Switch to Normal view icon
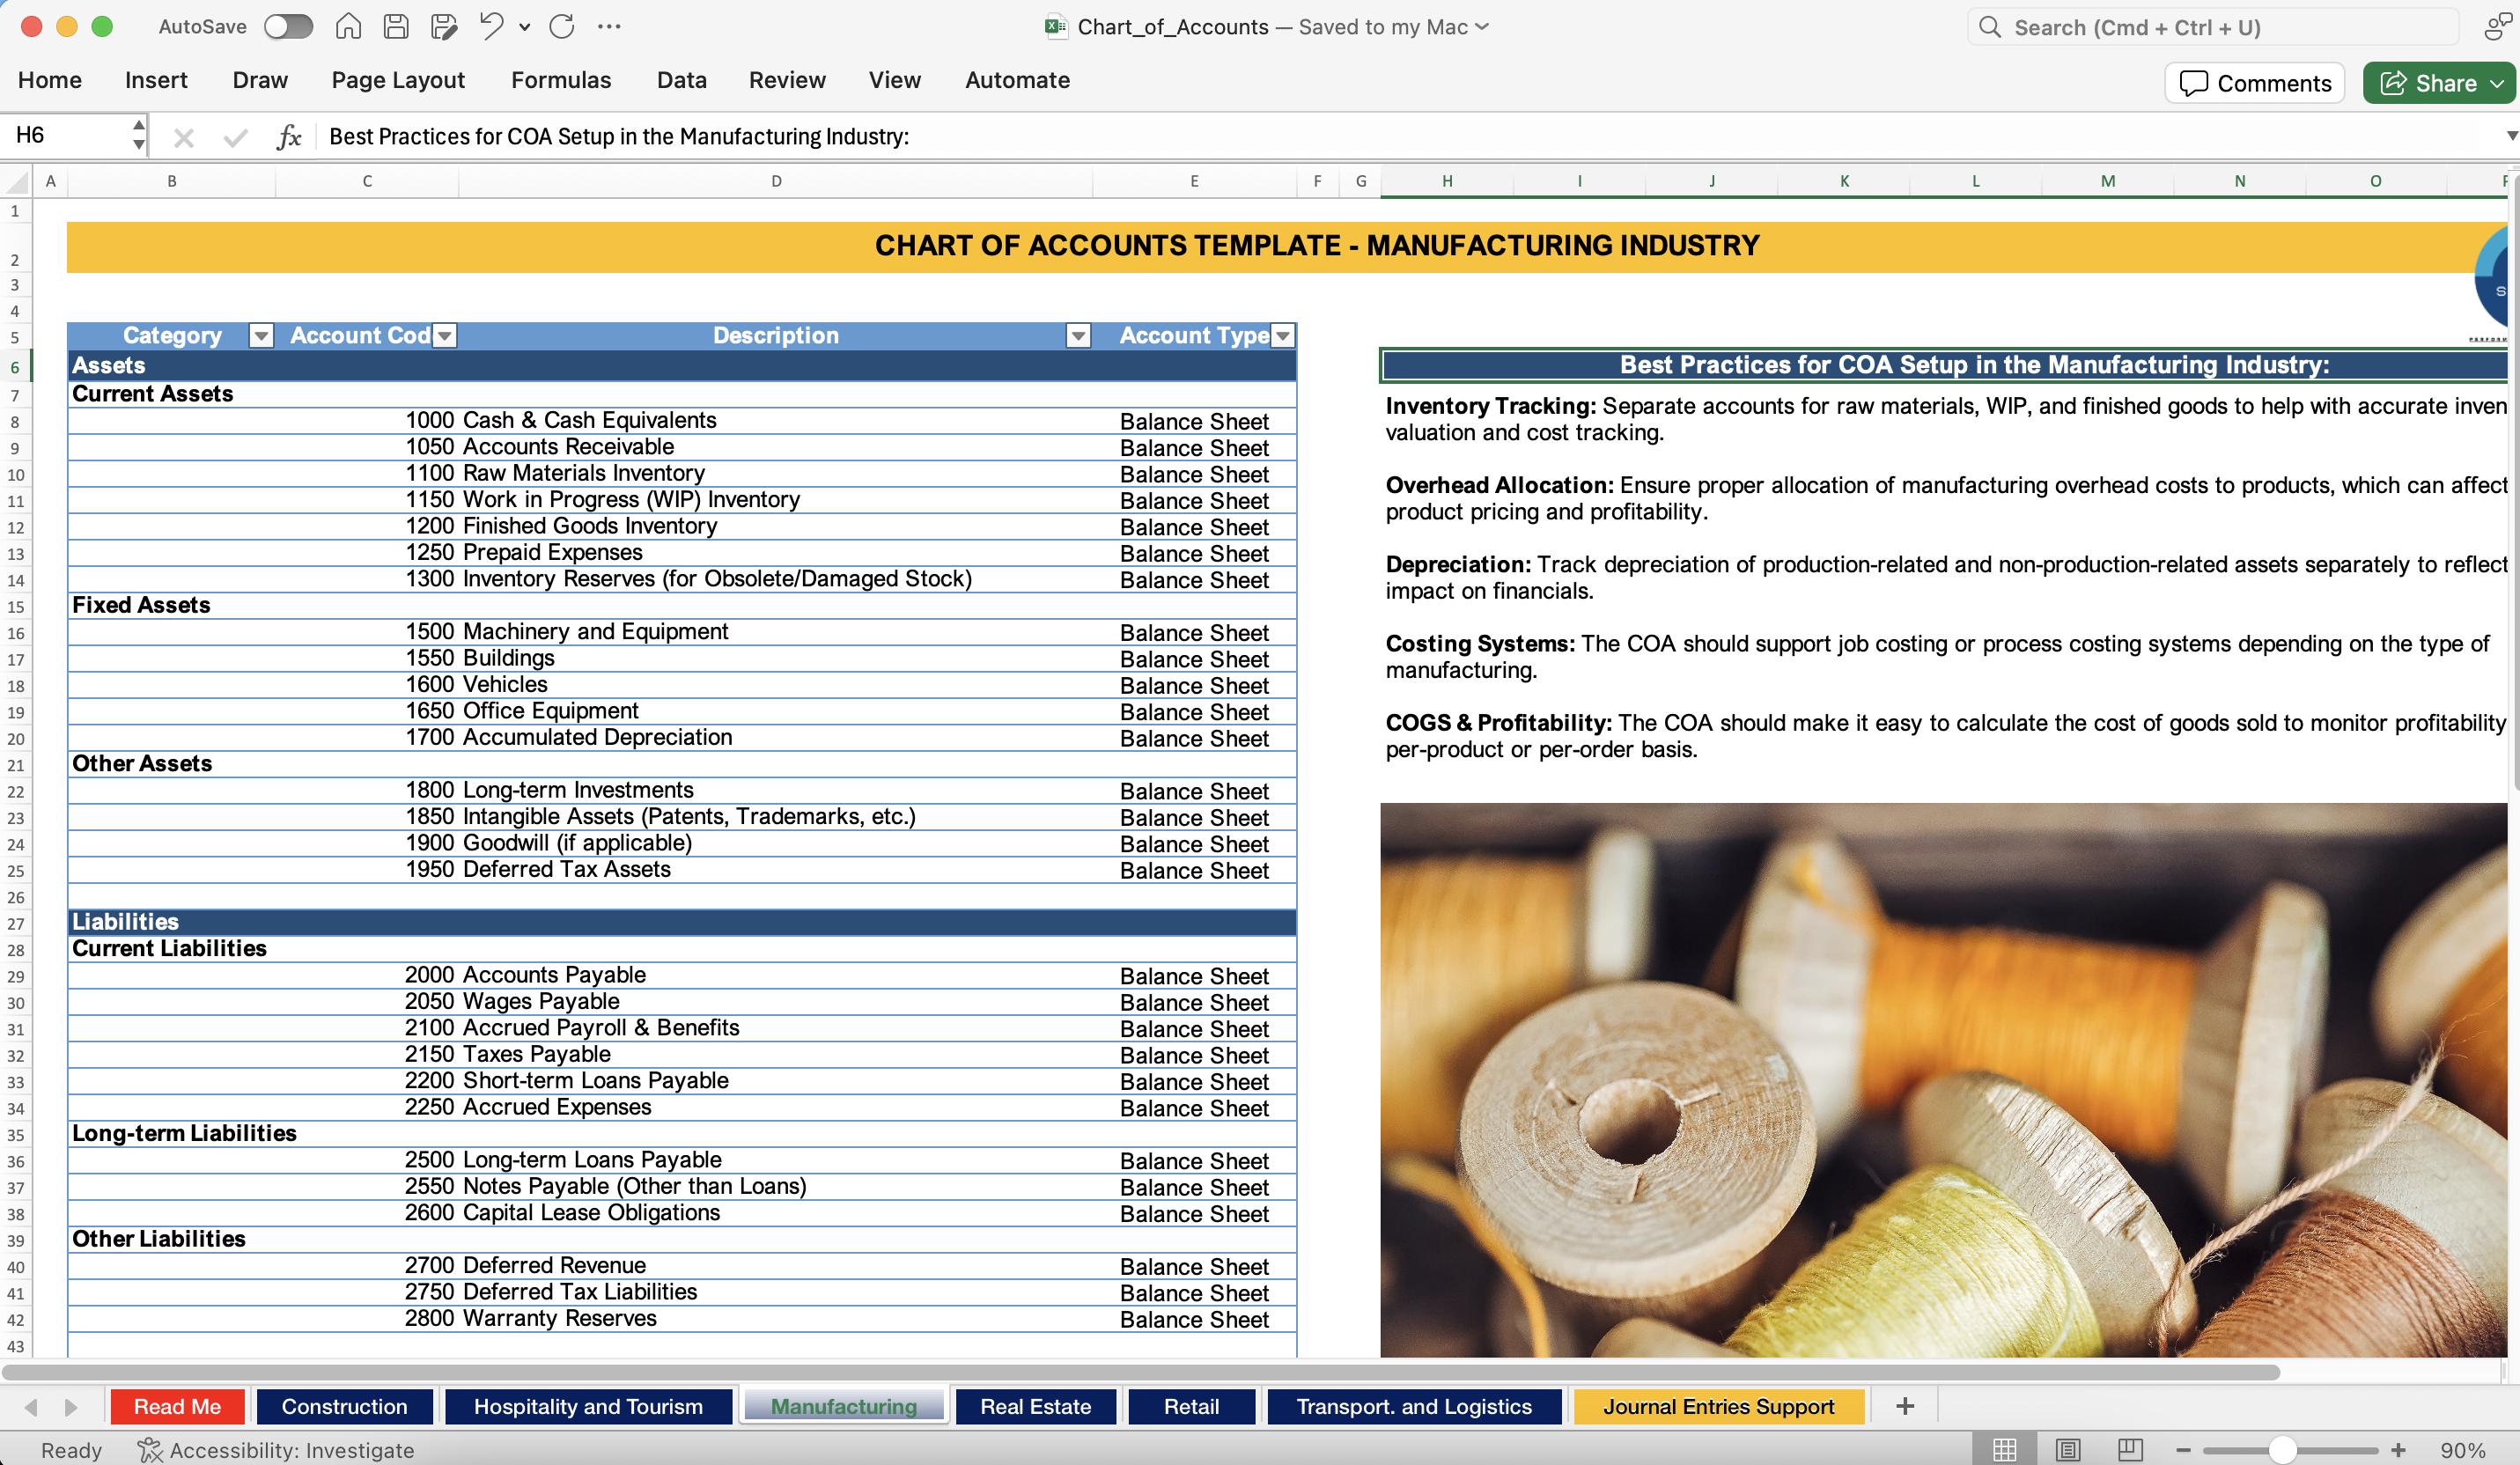Image resolution: width=2520 pixels, height=1465 pixels. point(2004,1450)
